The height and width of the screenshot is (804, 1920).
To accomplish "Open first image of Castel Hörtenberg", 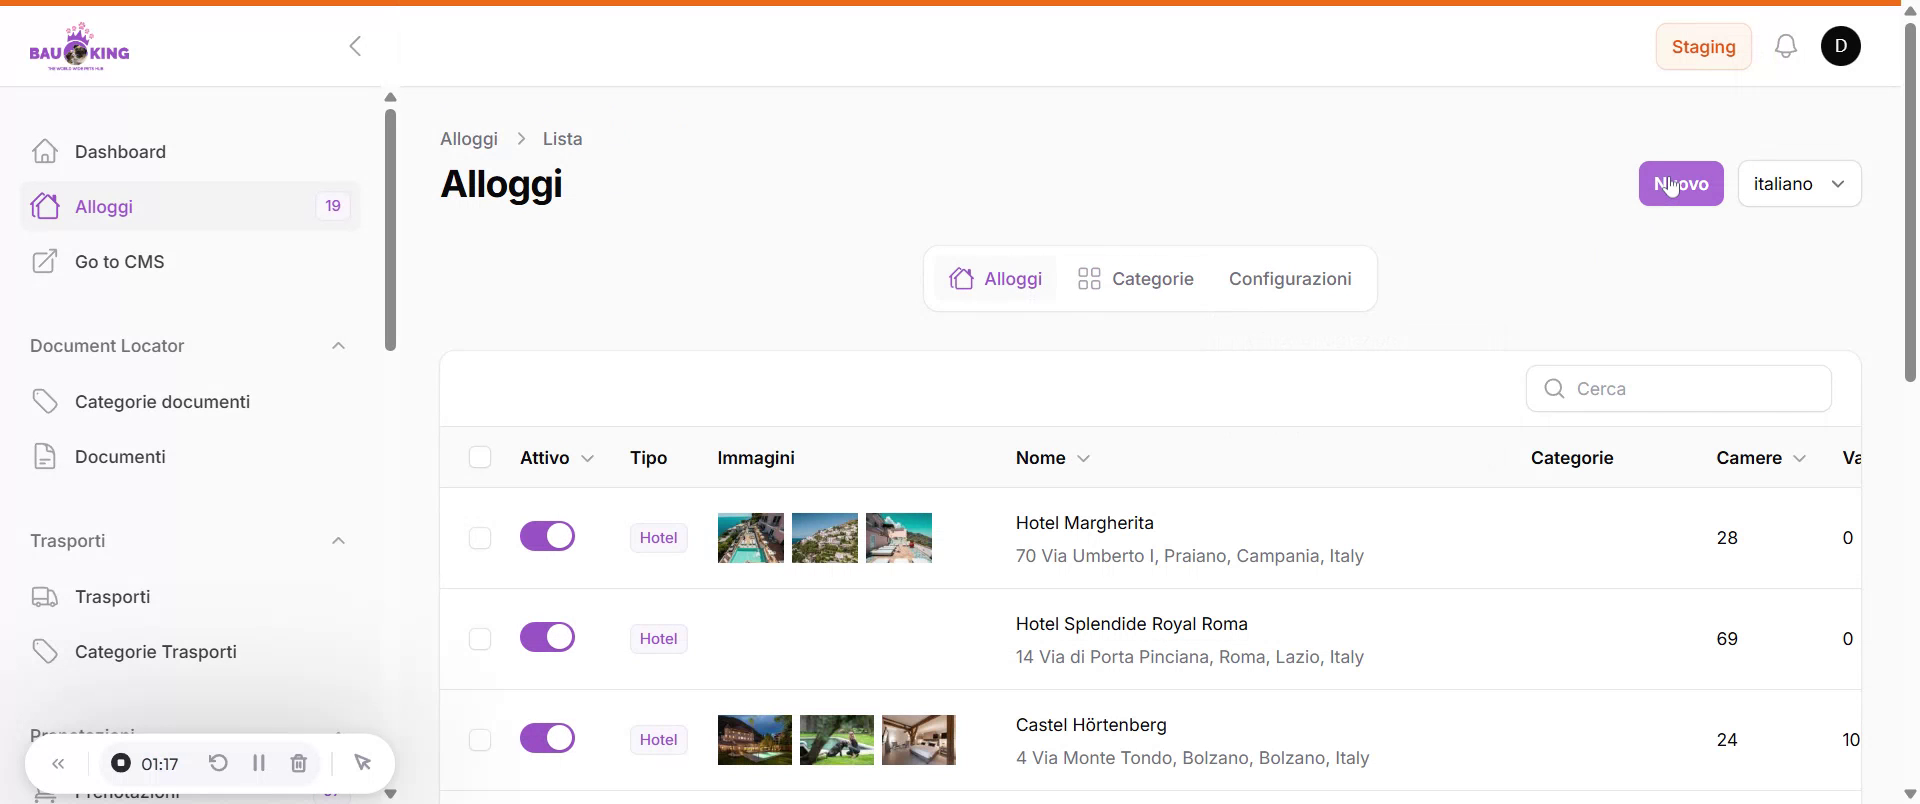I will click(755, 740).
